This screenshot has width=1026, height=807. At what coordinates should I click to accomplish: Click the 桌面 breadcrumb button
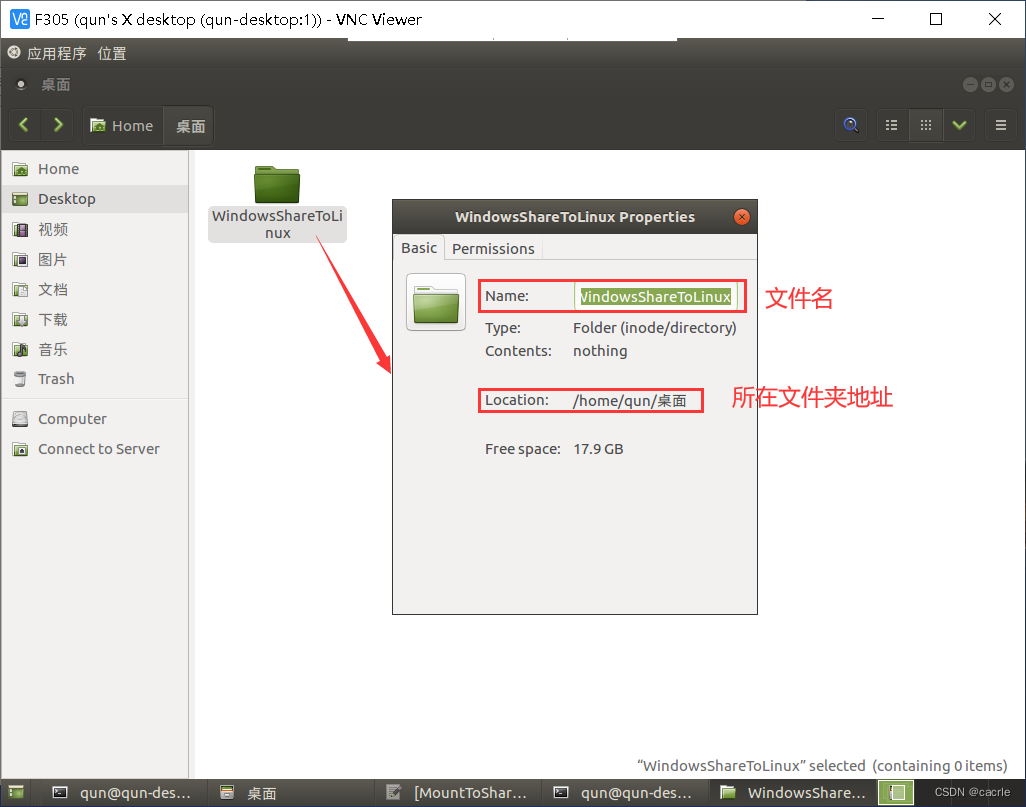pyautogui.click(x=190, y=125)
